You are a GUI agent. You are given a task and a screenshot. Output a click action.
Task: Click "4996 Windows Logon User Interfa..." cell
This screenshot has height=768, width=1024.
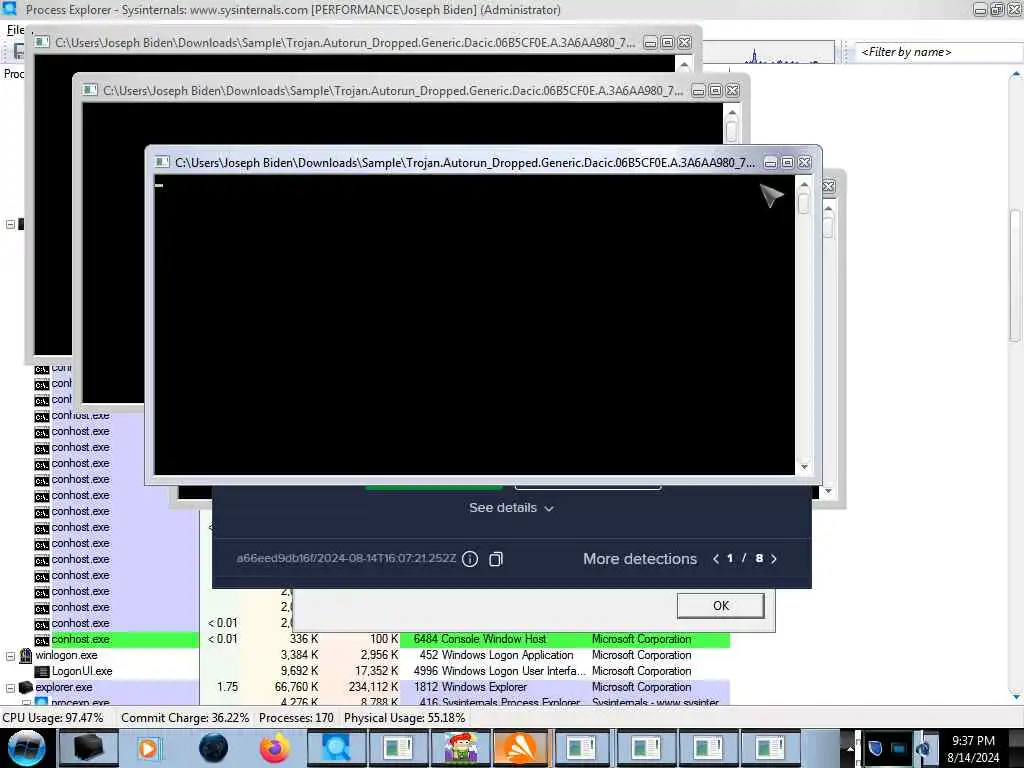tap(500, 671)
